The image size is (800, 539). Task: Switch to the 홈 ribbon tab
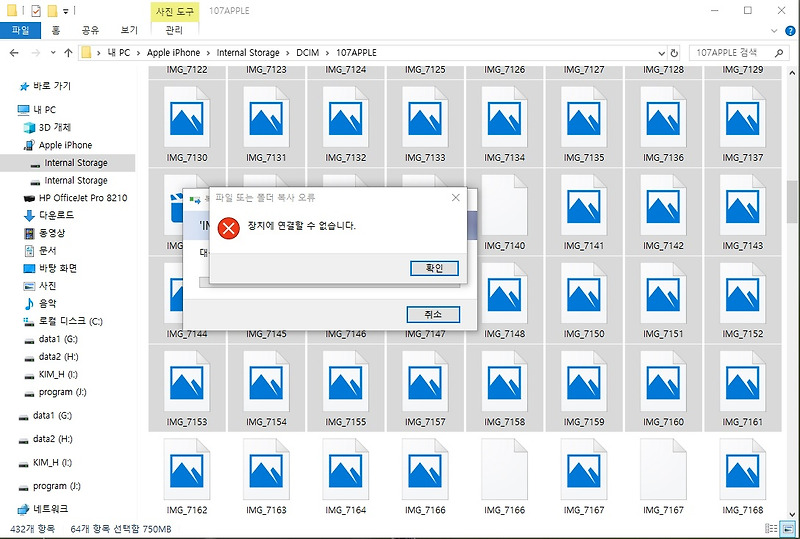(56, 30)
